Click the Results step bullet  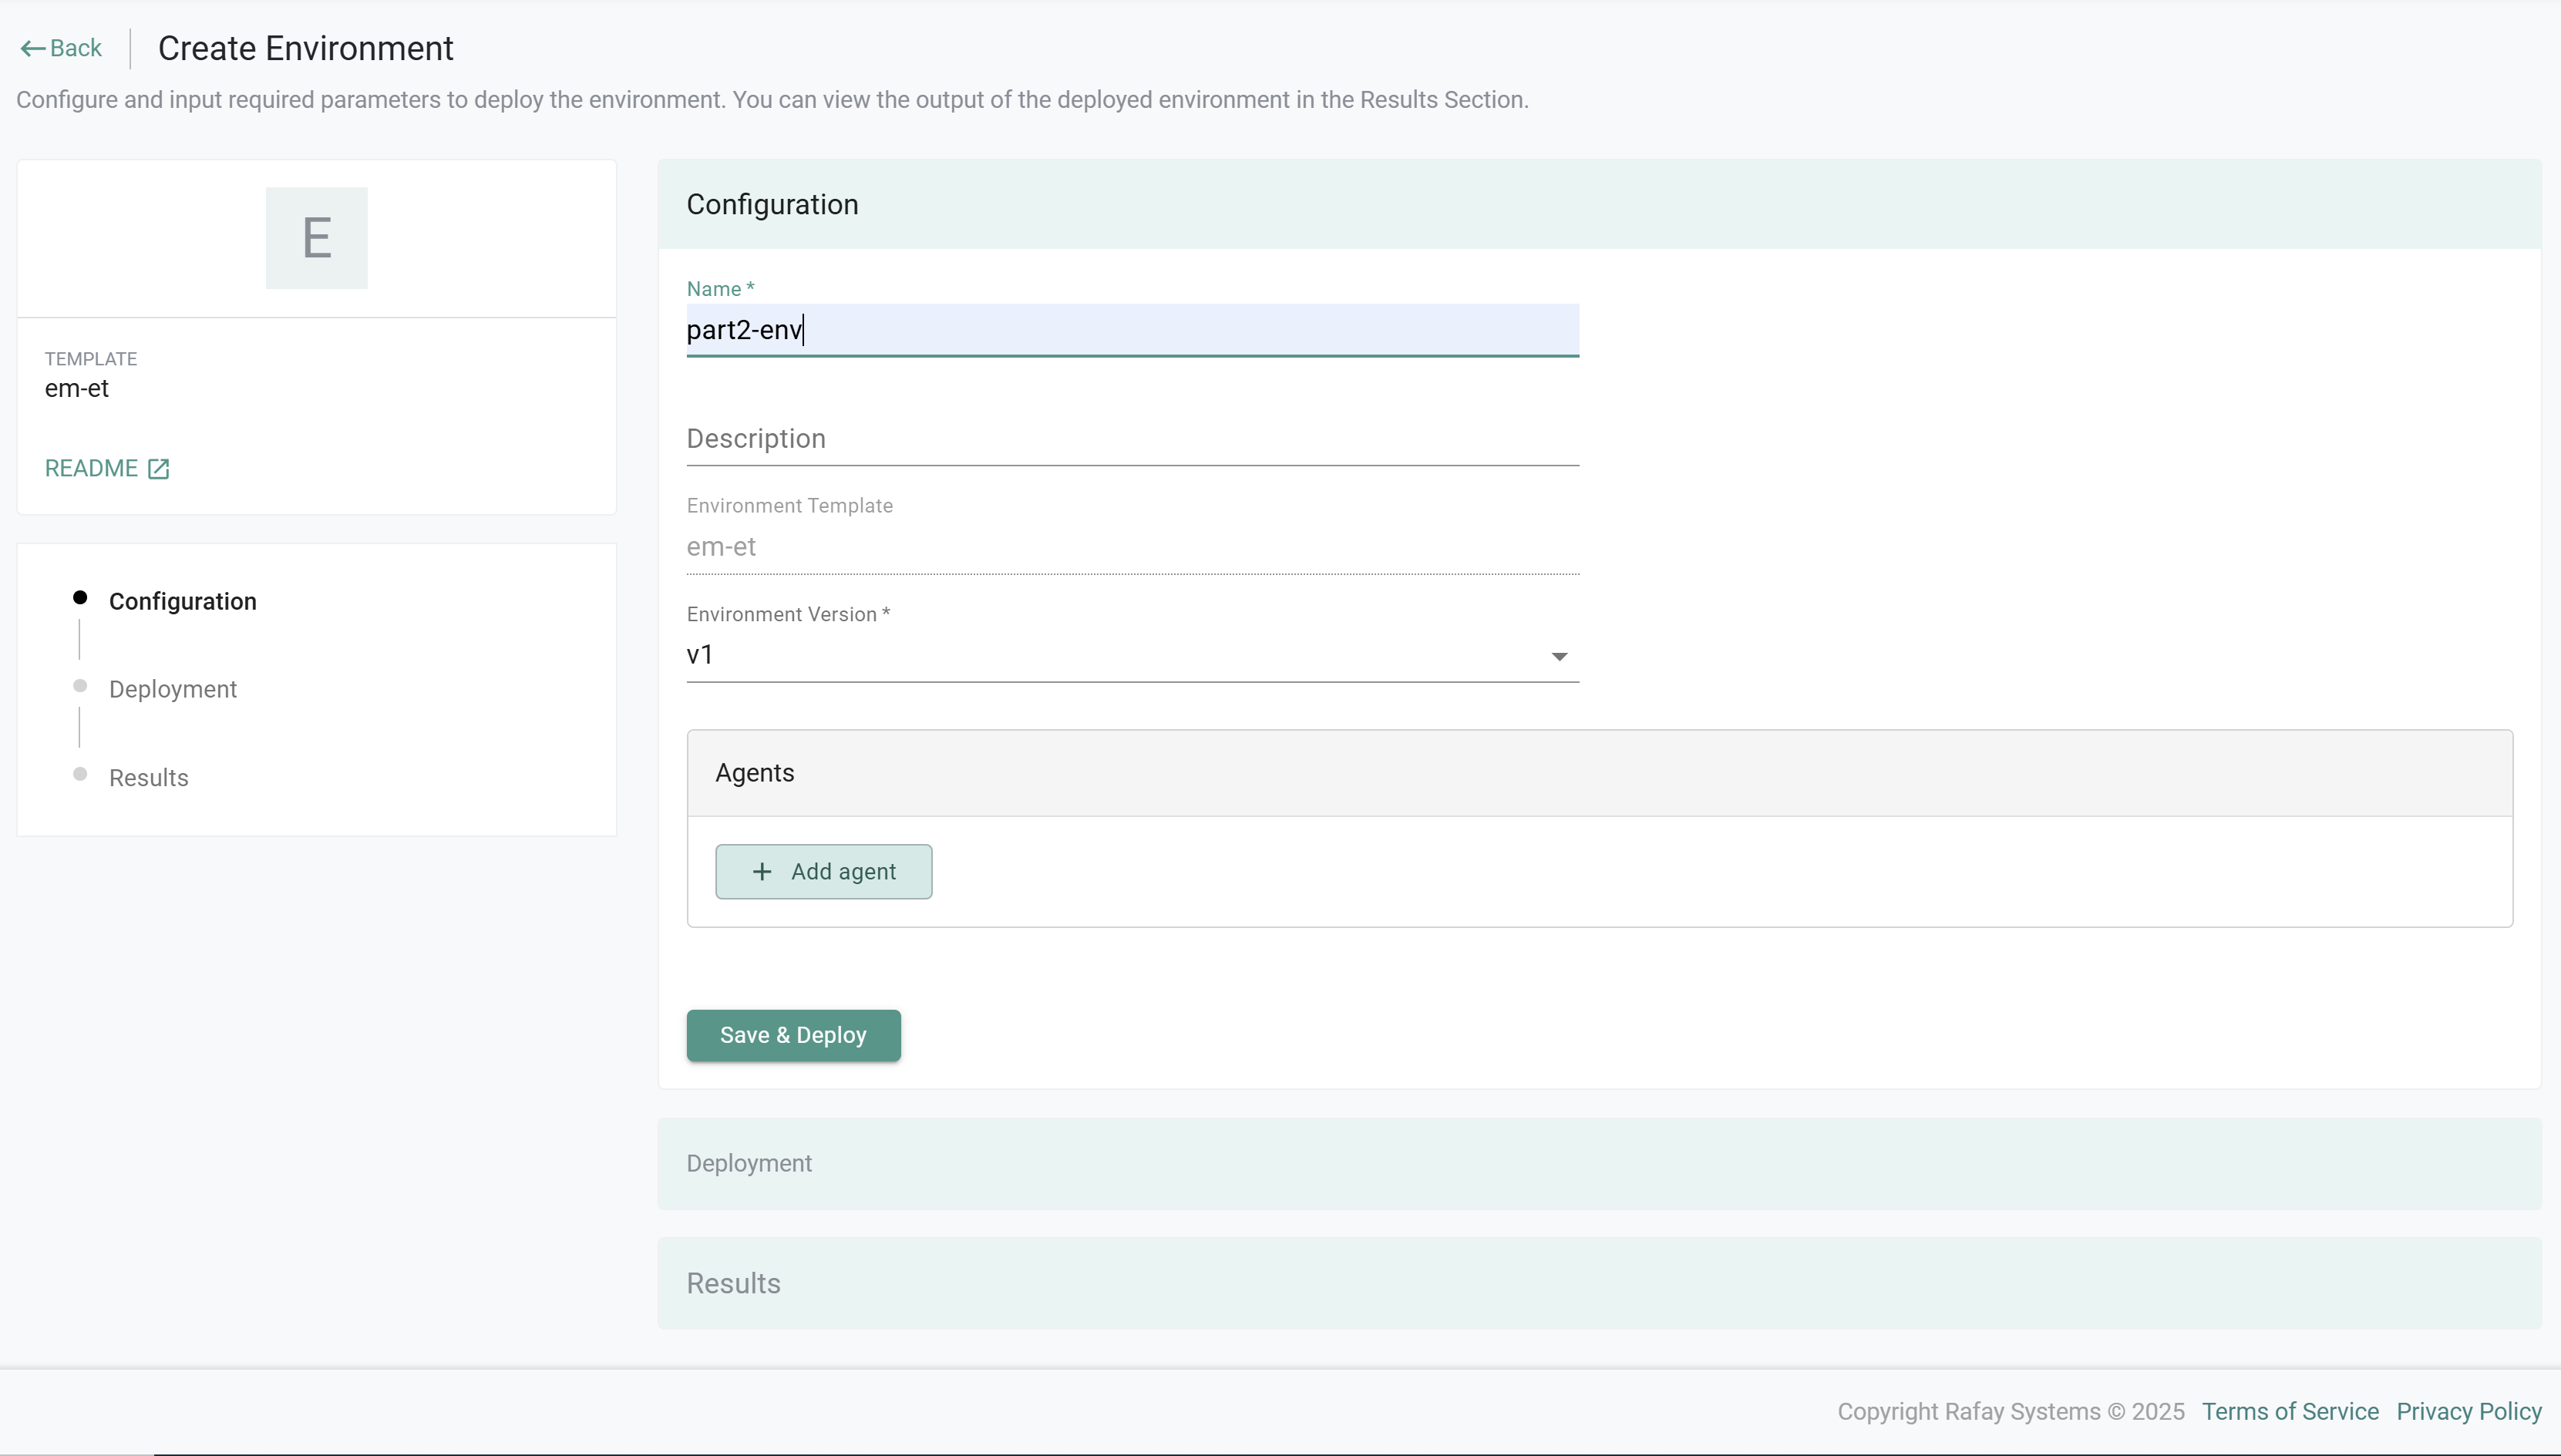coord(80,774)
